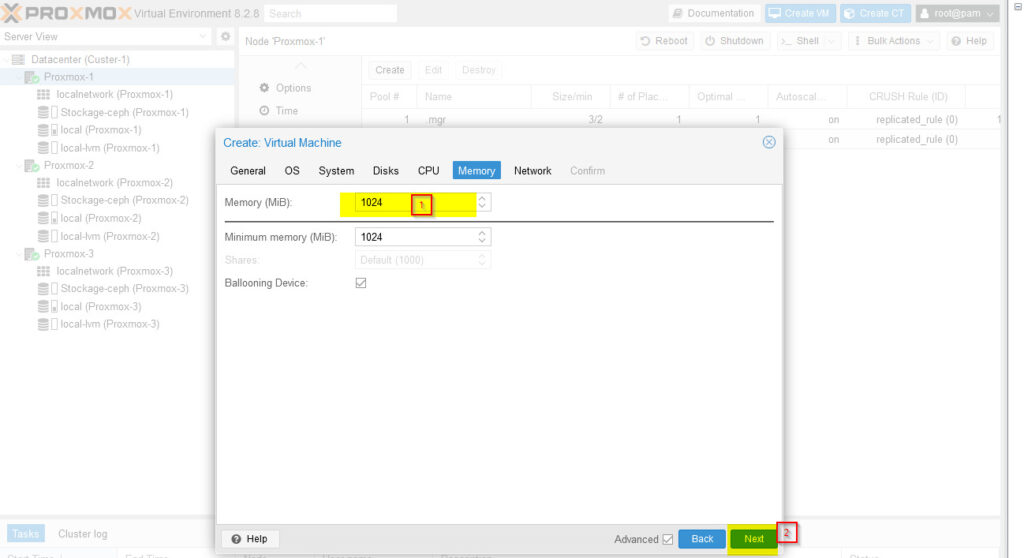Image resolution: width=1024 pixels, height=558 pixels.
Task: Collapse the Datacenter tree node
Action: (x=6, y=59)
